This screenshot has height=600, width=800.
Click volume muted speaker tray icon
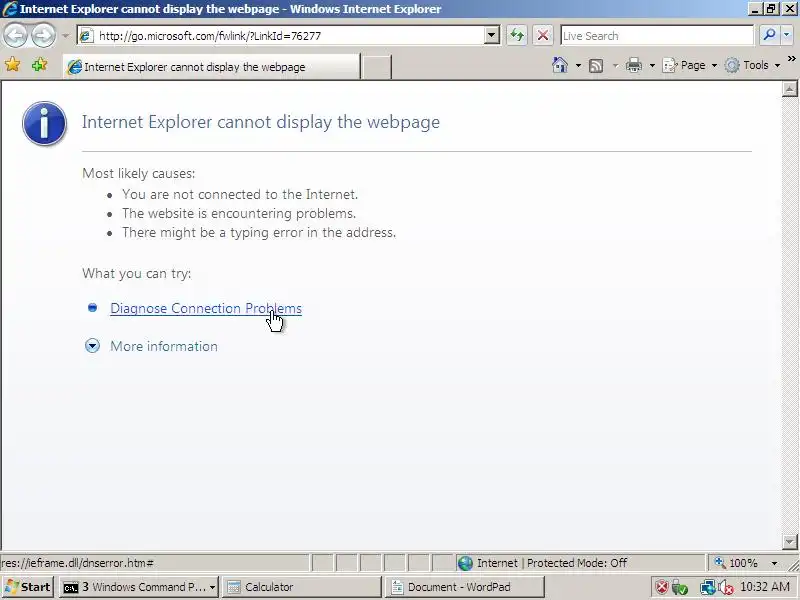coord(725,588)
